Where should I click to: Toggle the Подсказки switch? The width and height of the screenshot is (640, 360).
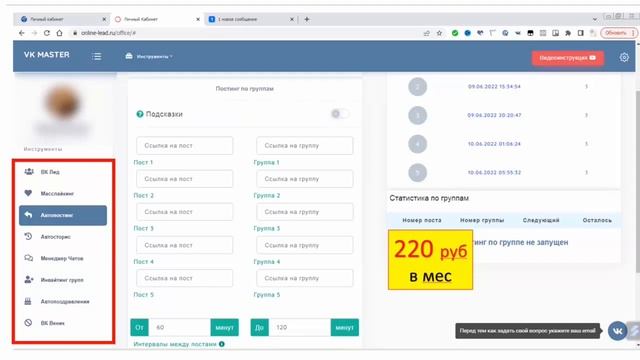(340, 114)
